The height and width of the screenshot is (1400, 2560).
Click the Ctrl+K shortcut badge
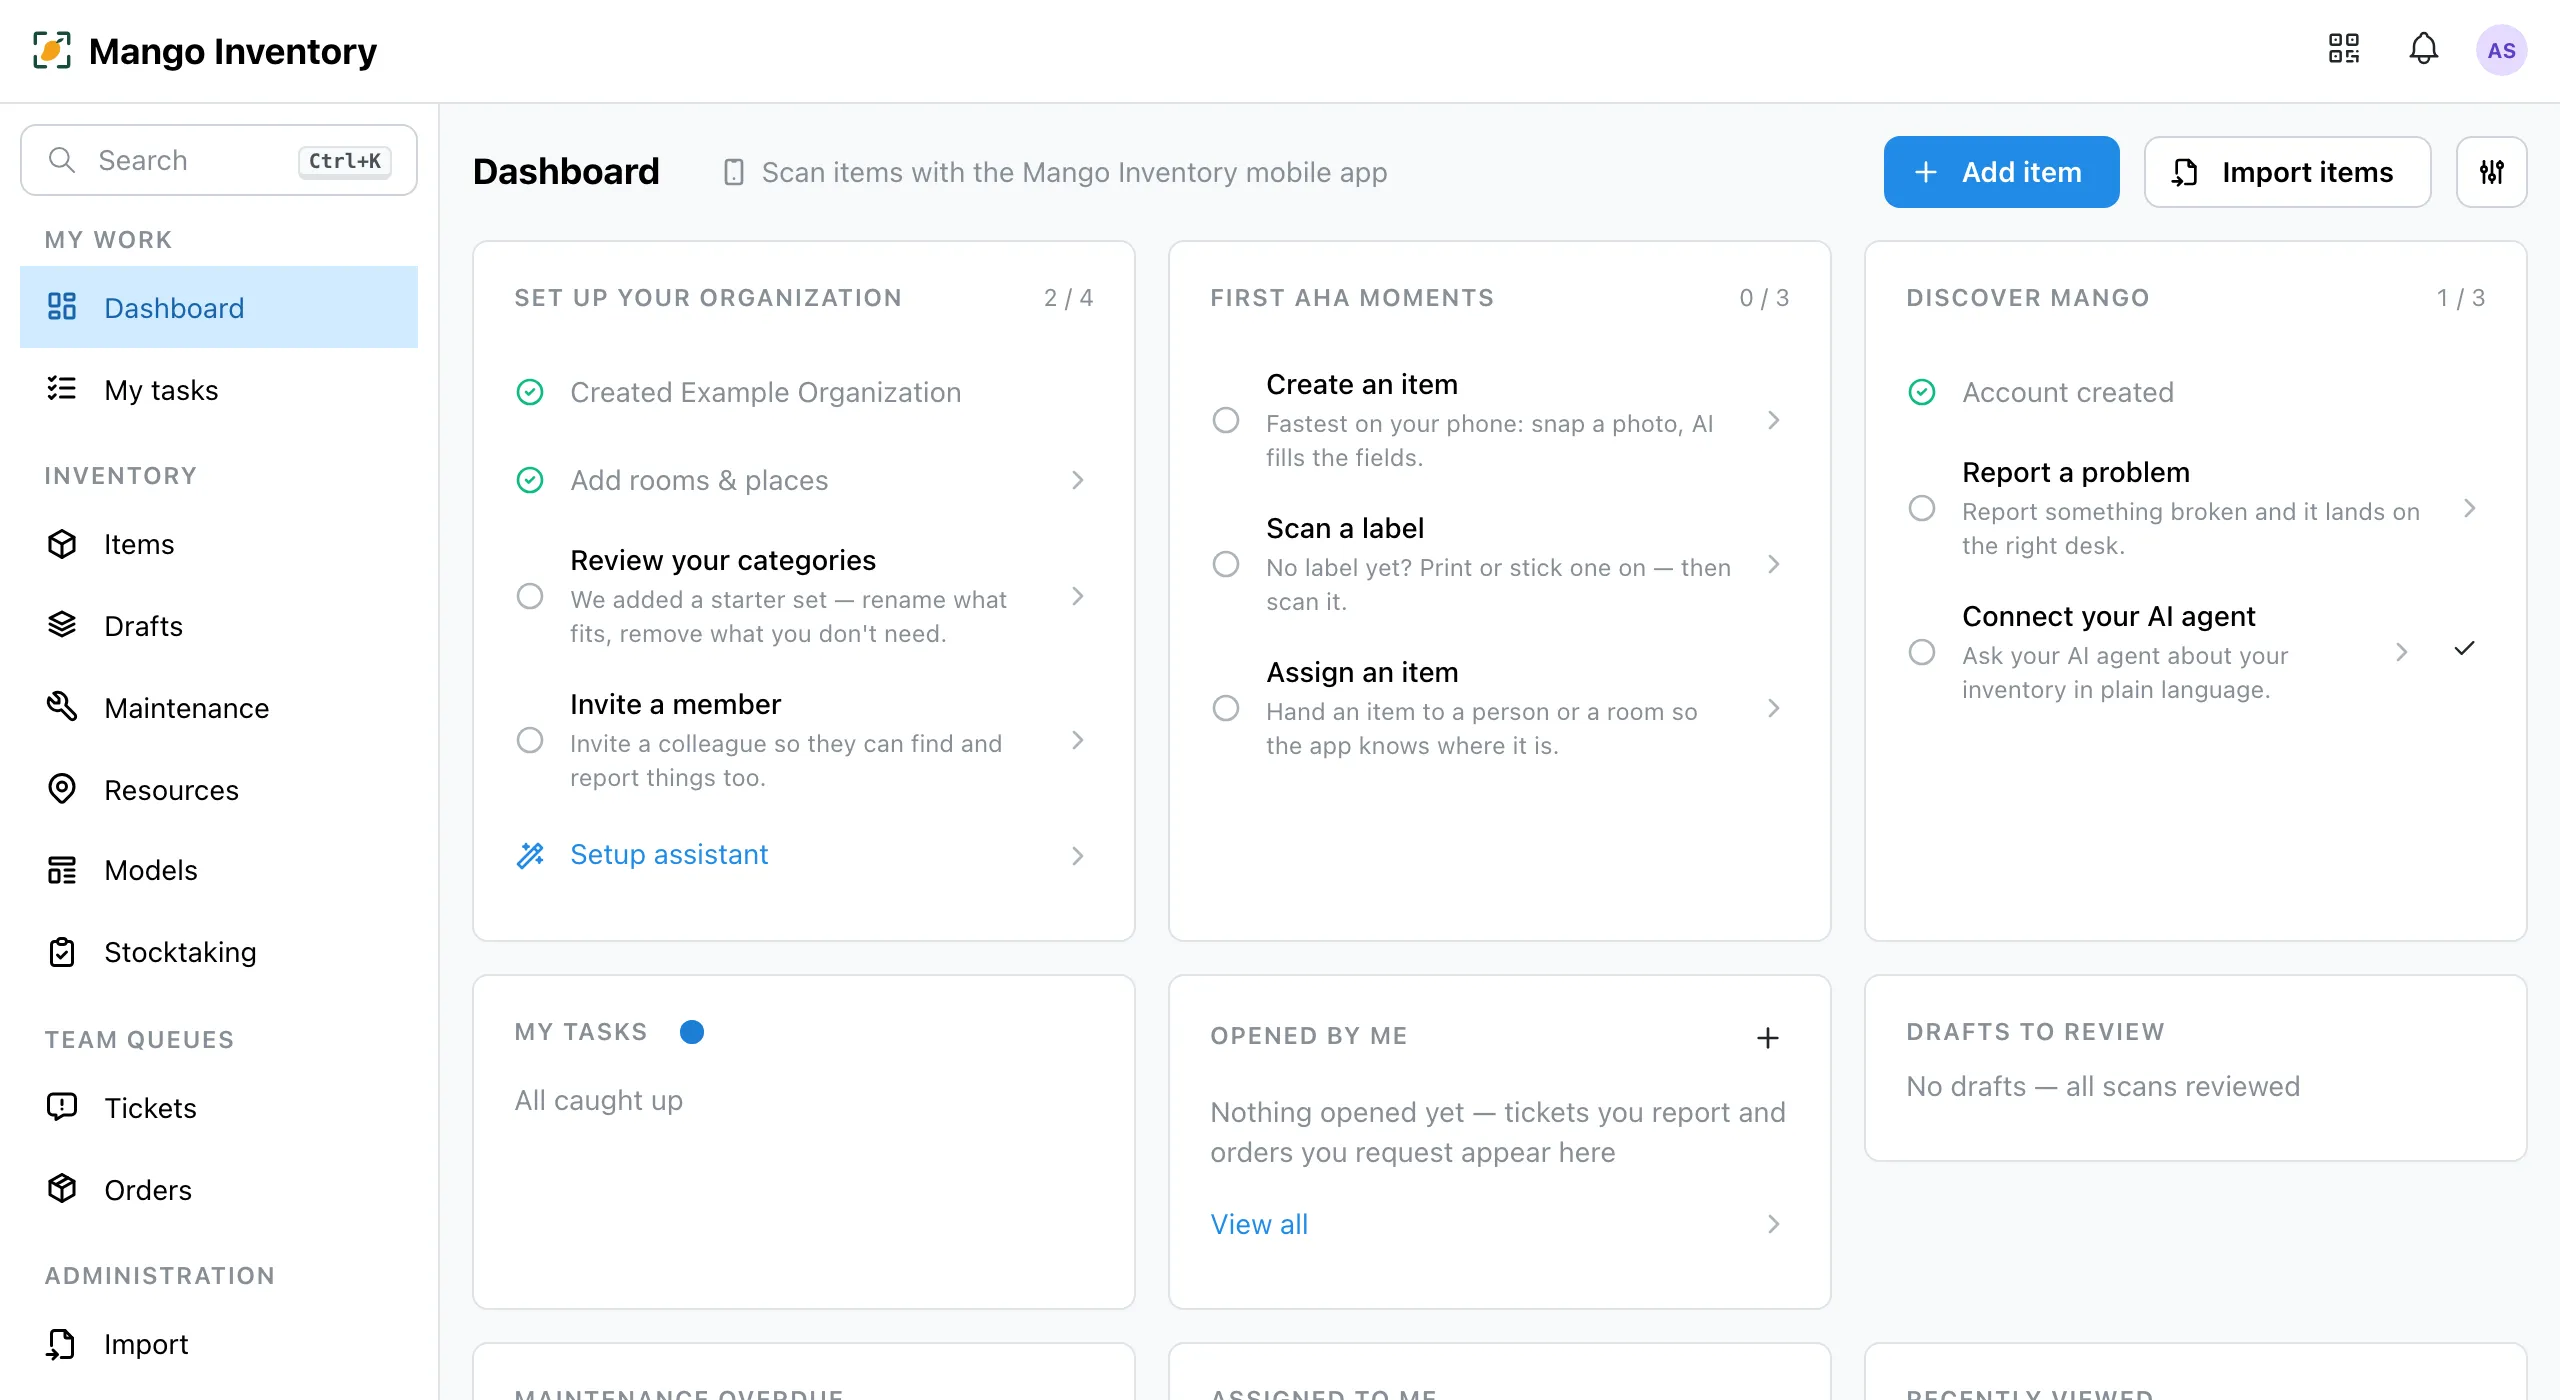pos(345,161)
